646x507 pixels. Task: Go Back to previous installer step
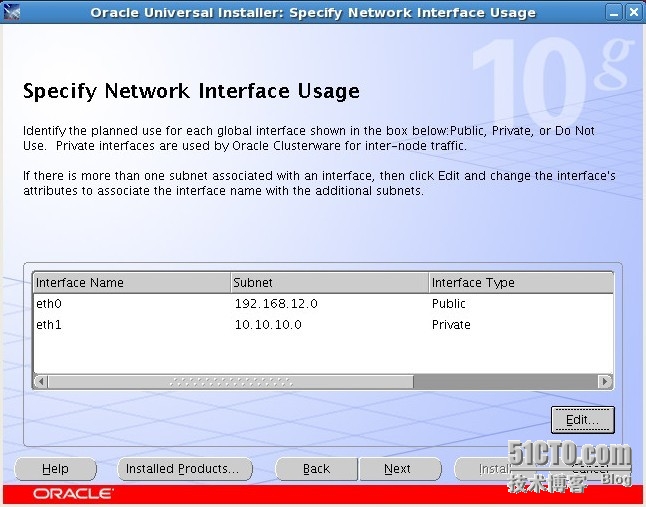[x=316, y=469]
